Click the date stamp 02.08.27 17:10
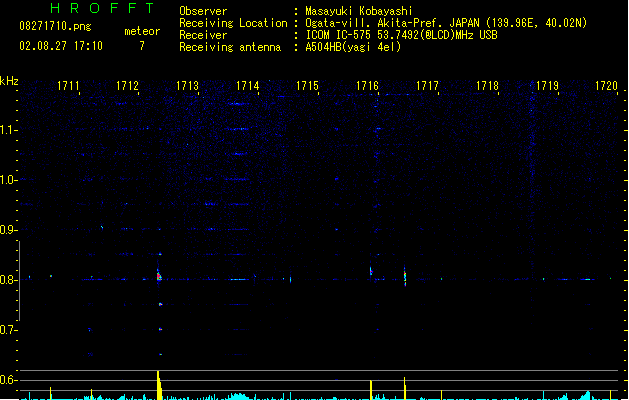 click(61, 46)
